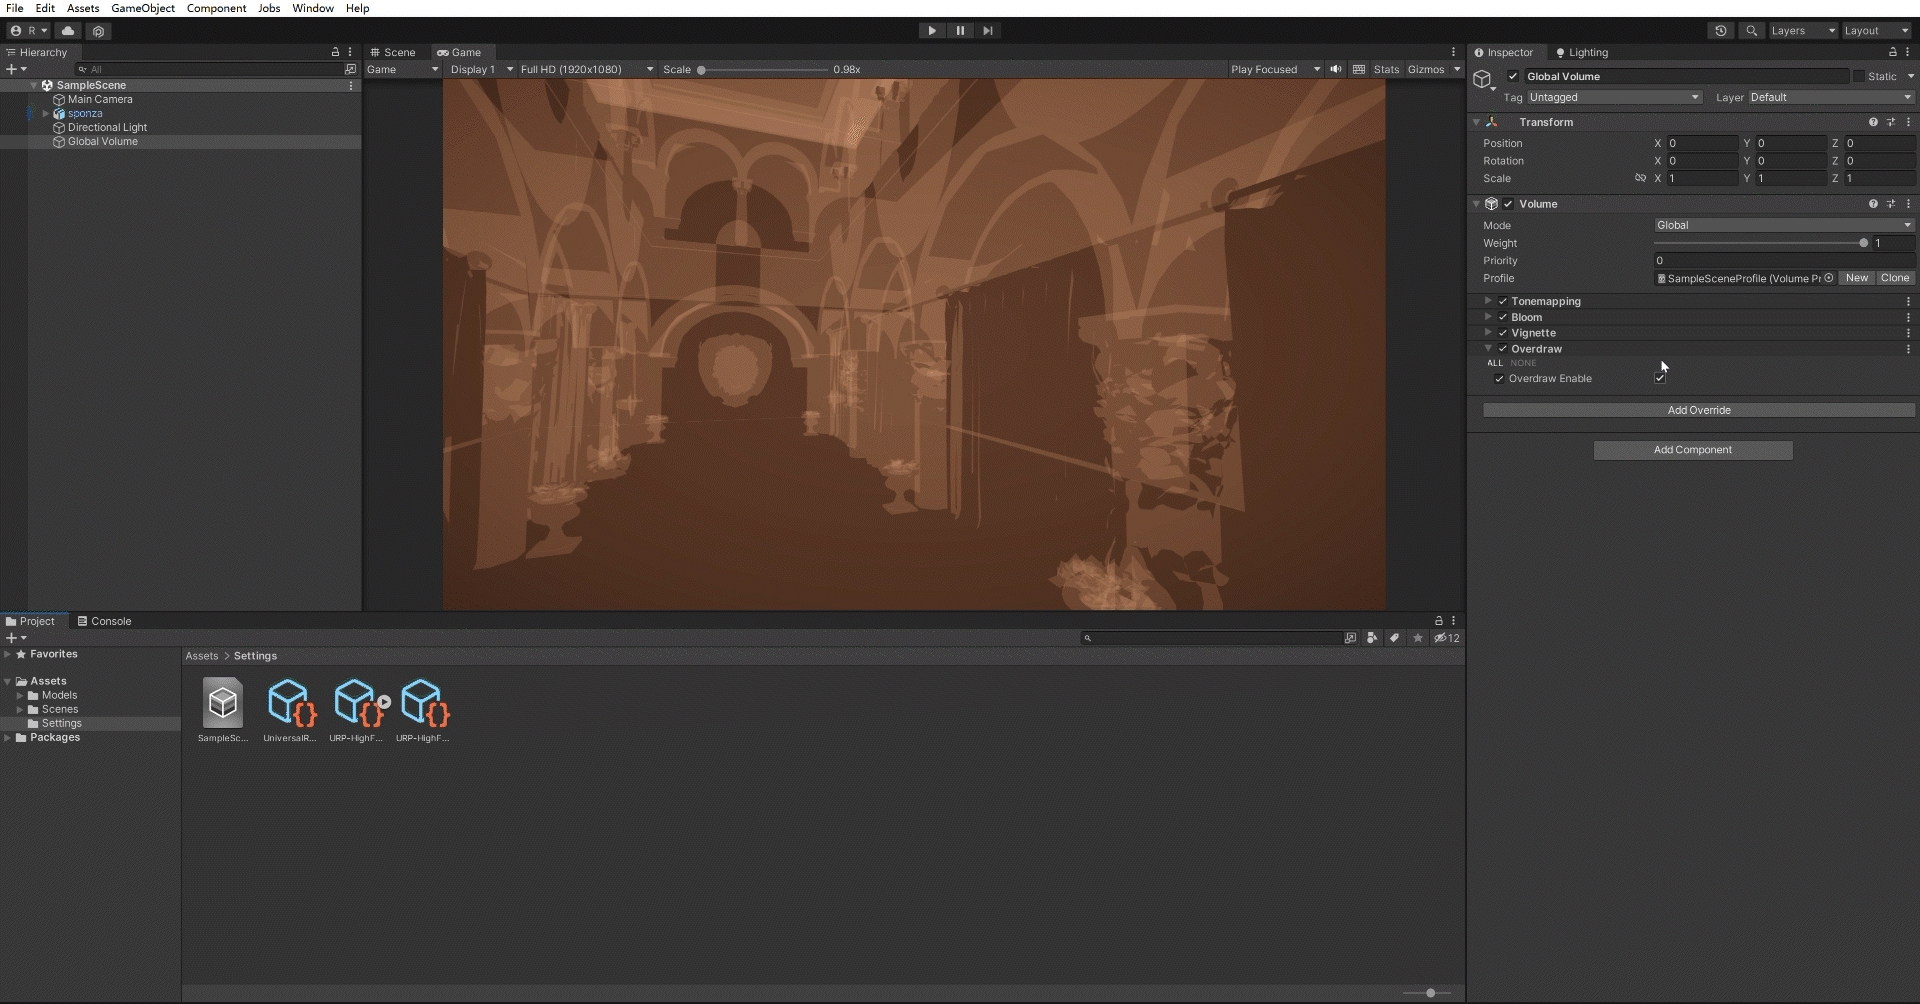The width and height of the screenshot is (1920, 1004).
Task: Toggle the Vignette override checkbox
Action: click(x=1502, y=333)
